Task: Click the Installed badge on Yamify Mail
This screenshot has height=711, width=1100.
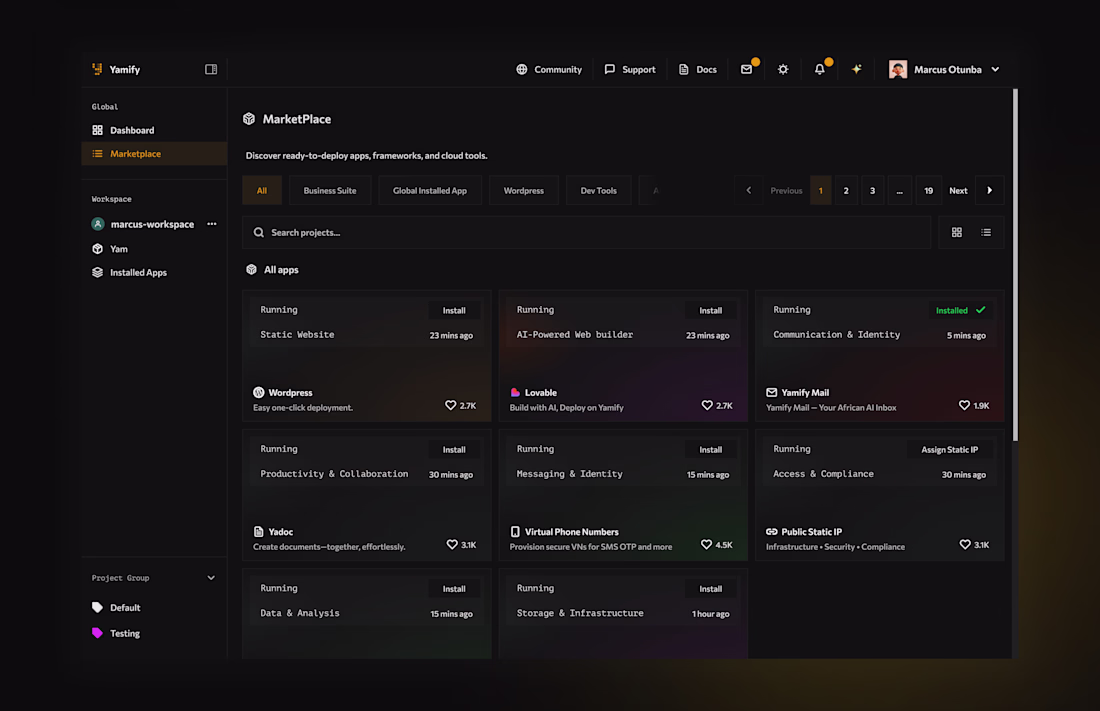Action: click(960, 310)
